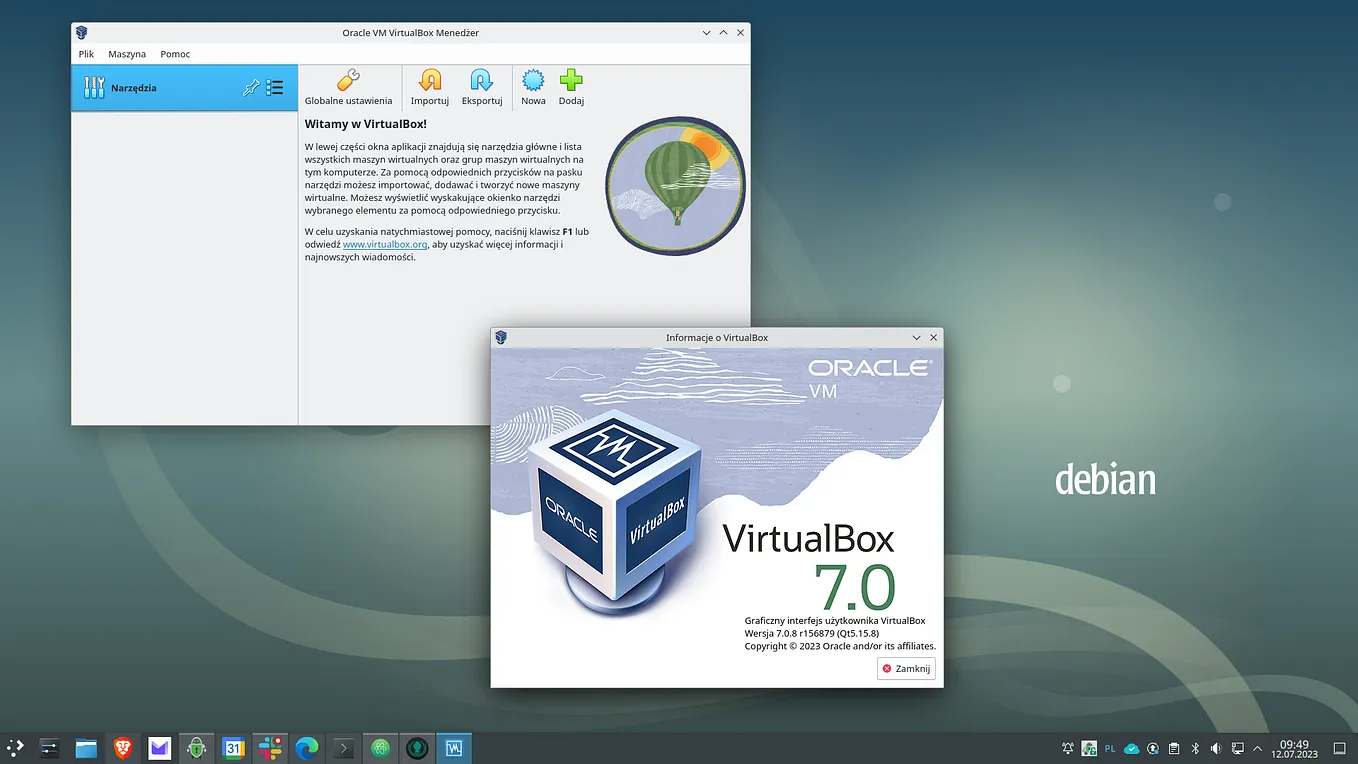Screen dimensions: 1358x764
Task: Visit the www.virtualbox.org link
Action: tap(385, 244)
